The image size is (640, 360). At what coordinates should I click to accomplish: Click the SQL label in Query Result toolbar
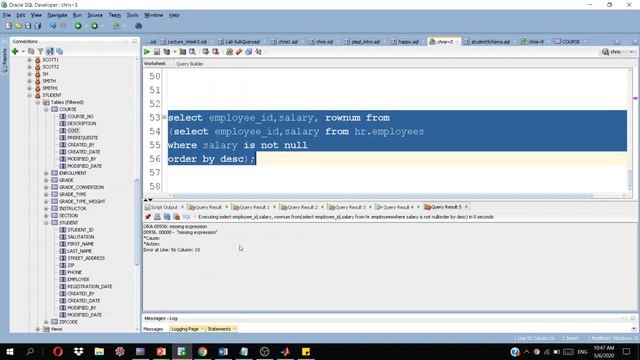tap(187, 217)
